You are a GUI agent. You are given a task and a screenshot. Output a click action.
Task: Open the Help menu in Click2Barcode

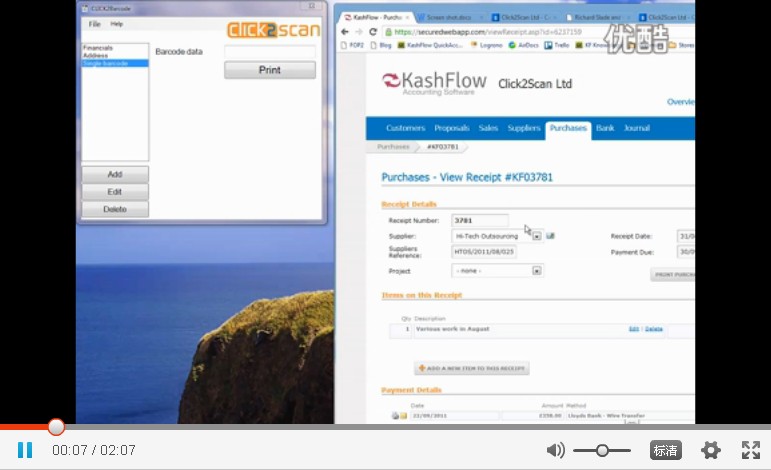(x=117, y=24)
